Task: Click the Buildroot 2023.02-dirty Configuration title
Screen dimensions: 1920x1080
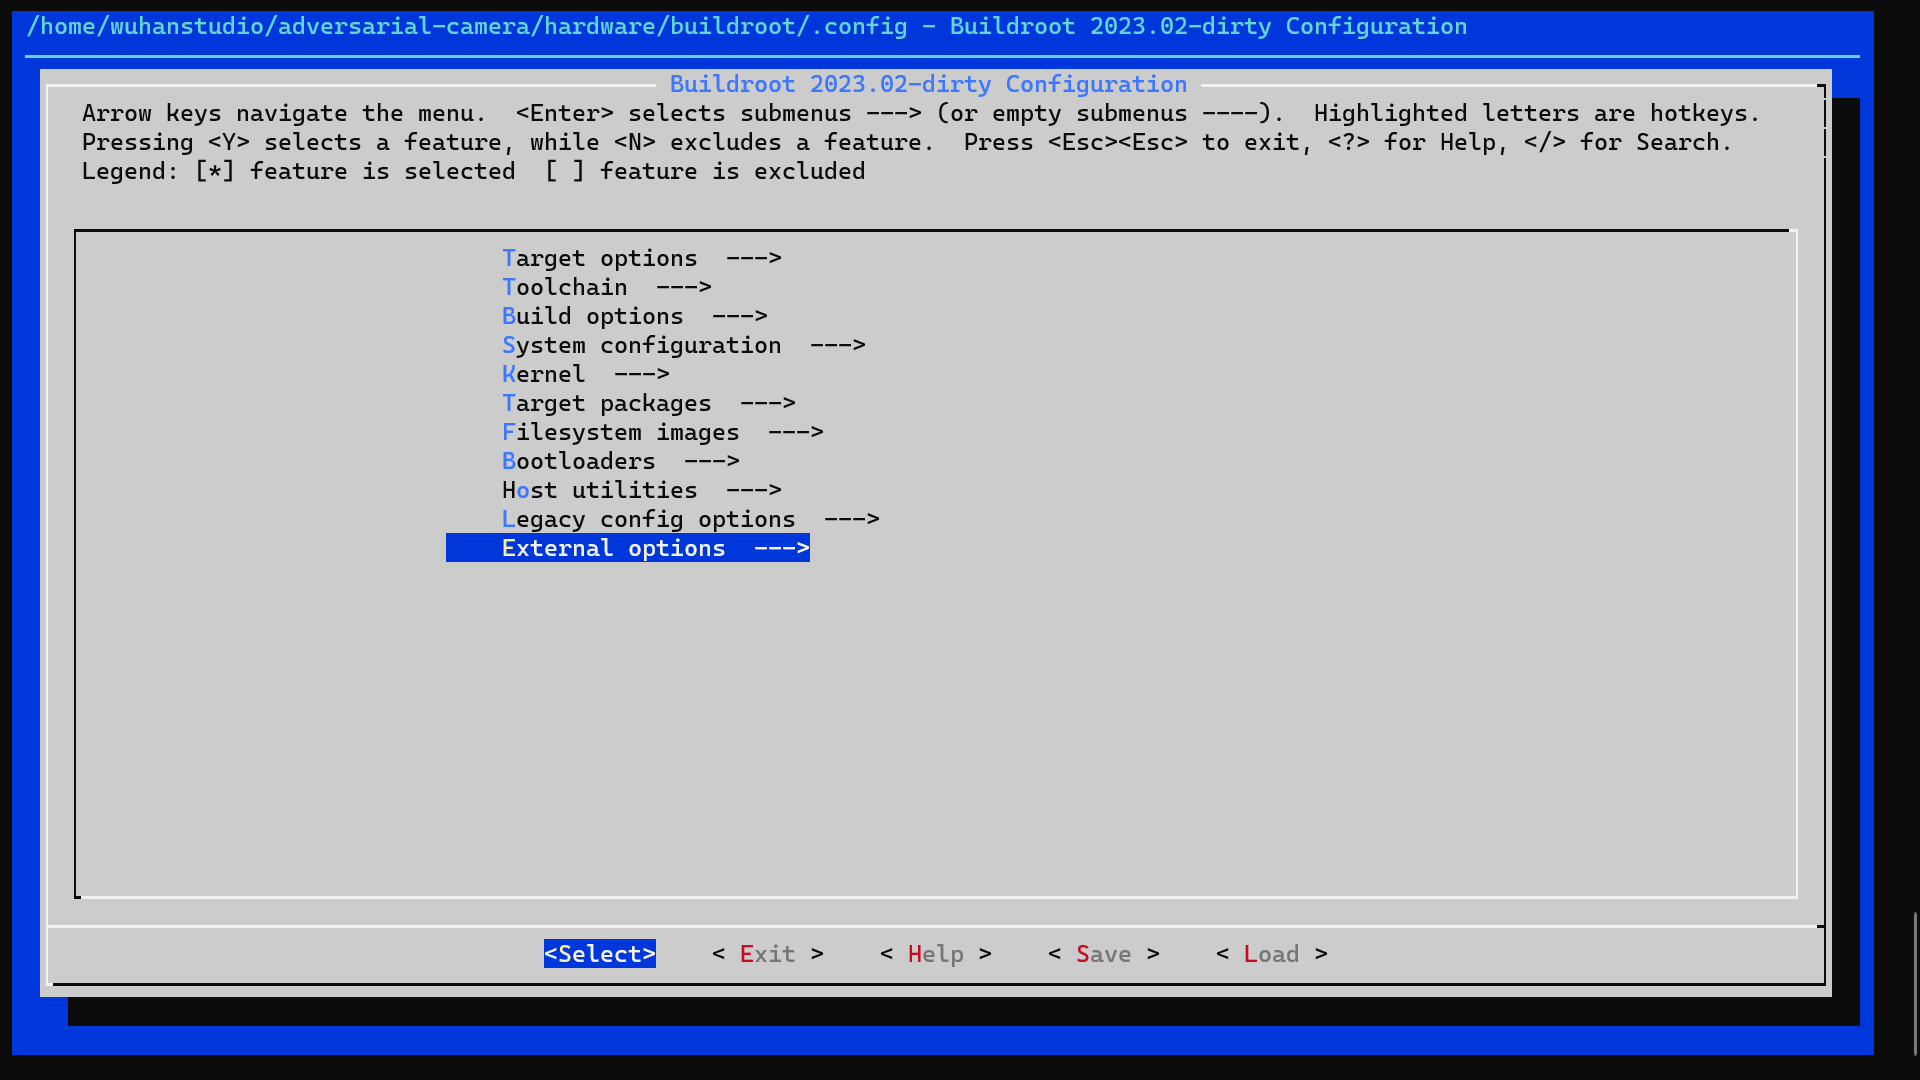Action: coord(929,84)
